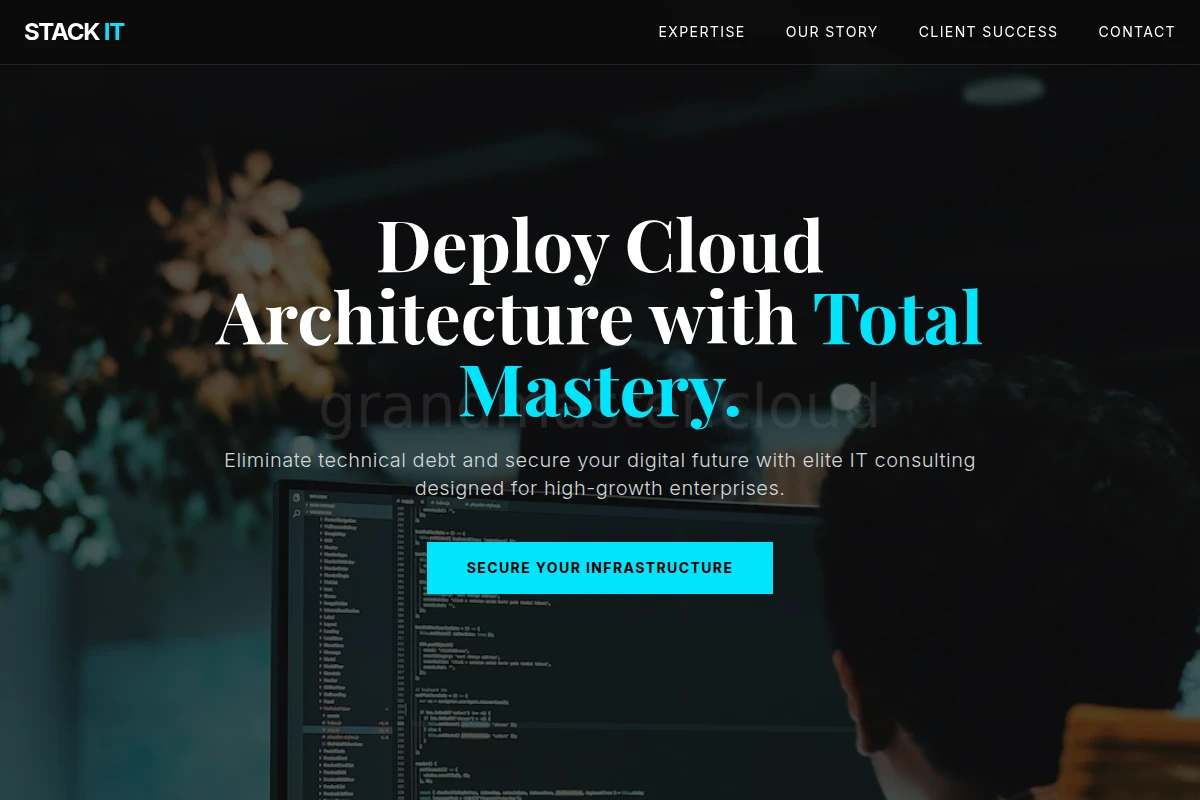Image resolution: width=1200 pixels, height=800 pixels.
Task: Go to Our Story section
Action: 831,32
